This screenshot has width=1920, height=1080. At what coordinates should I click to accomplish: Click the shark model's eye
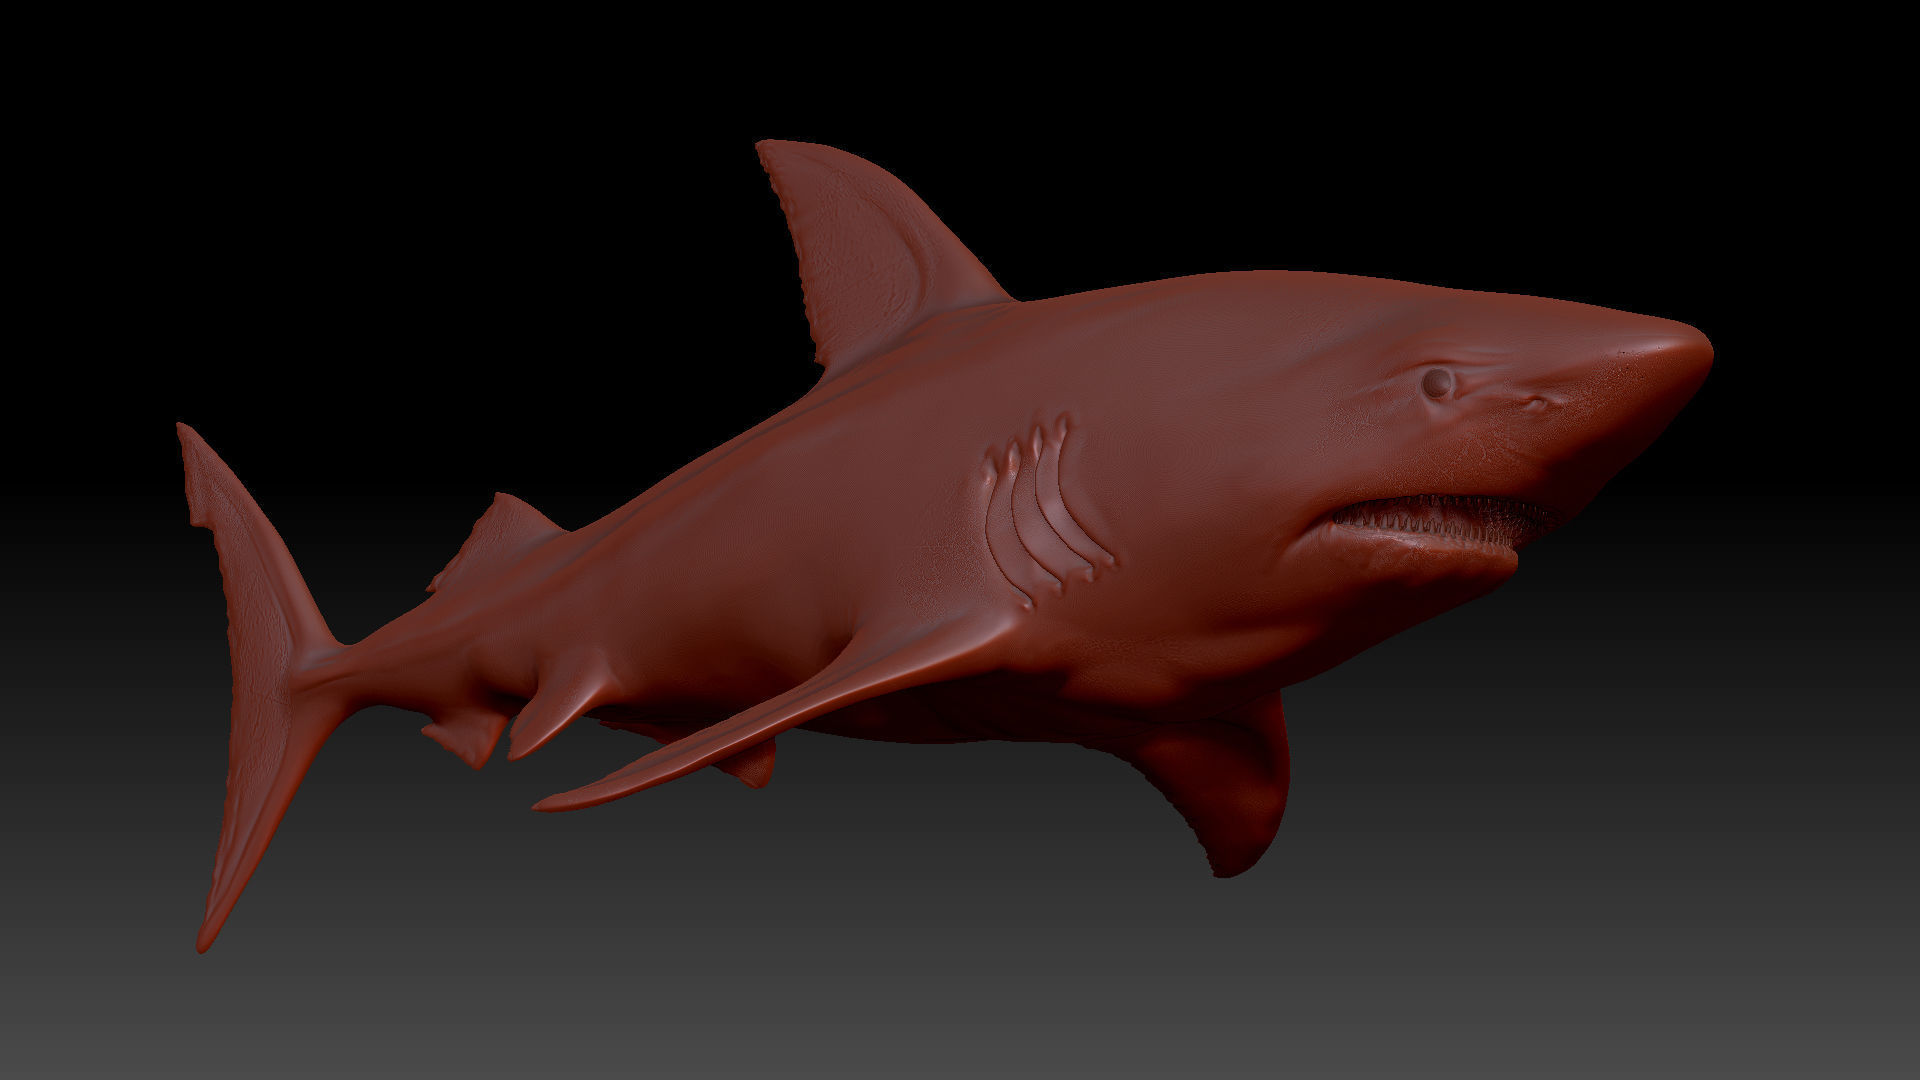1438,381
